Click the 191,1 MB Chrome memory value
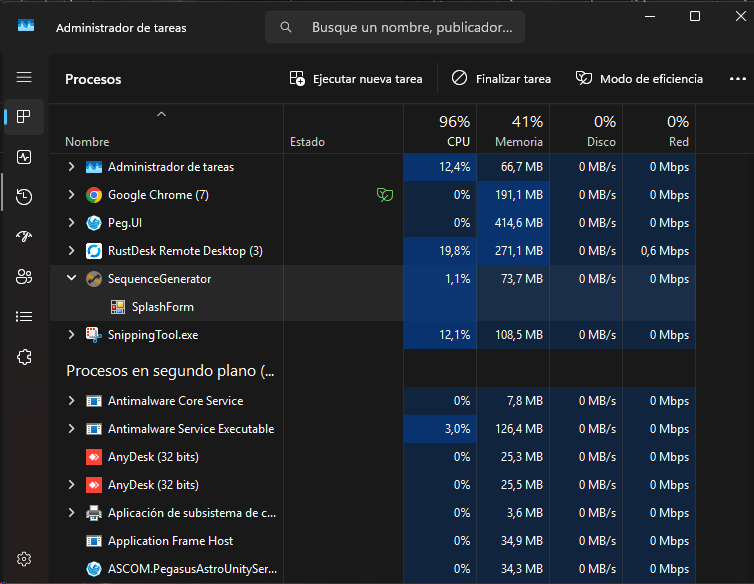Image resolution: width=754 pixels, height=584 pixels. 519,195
